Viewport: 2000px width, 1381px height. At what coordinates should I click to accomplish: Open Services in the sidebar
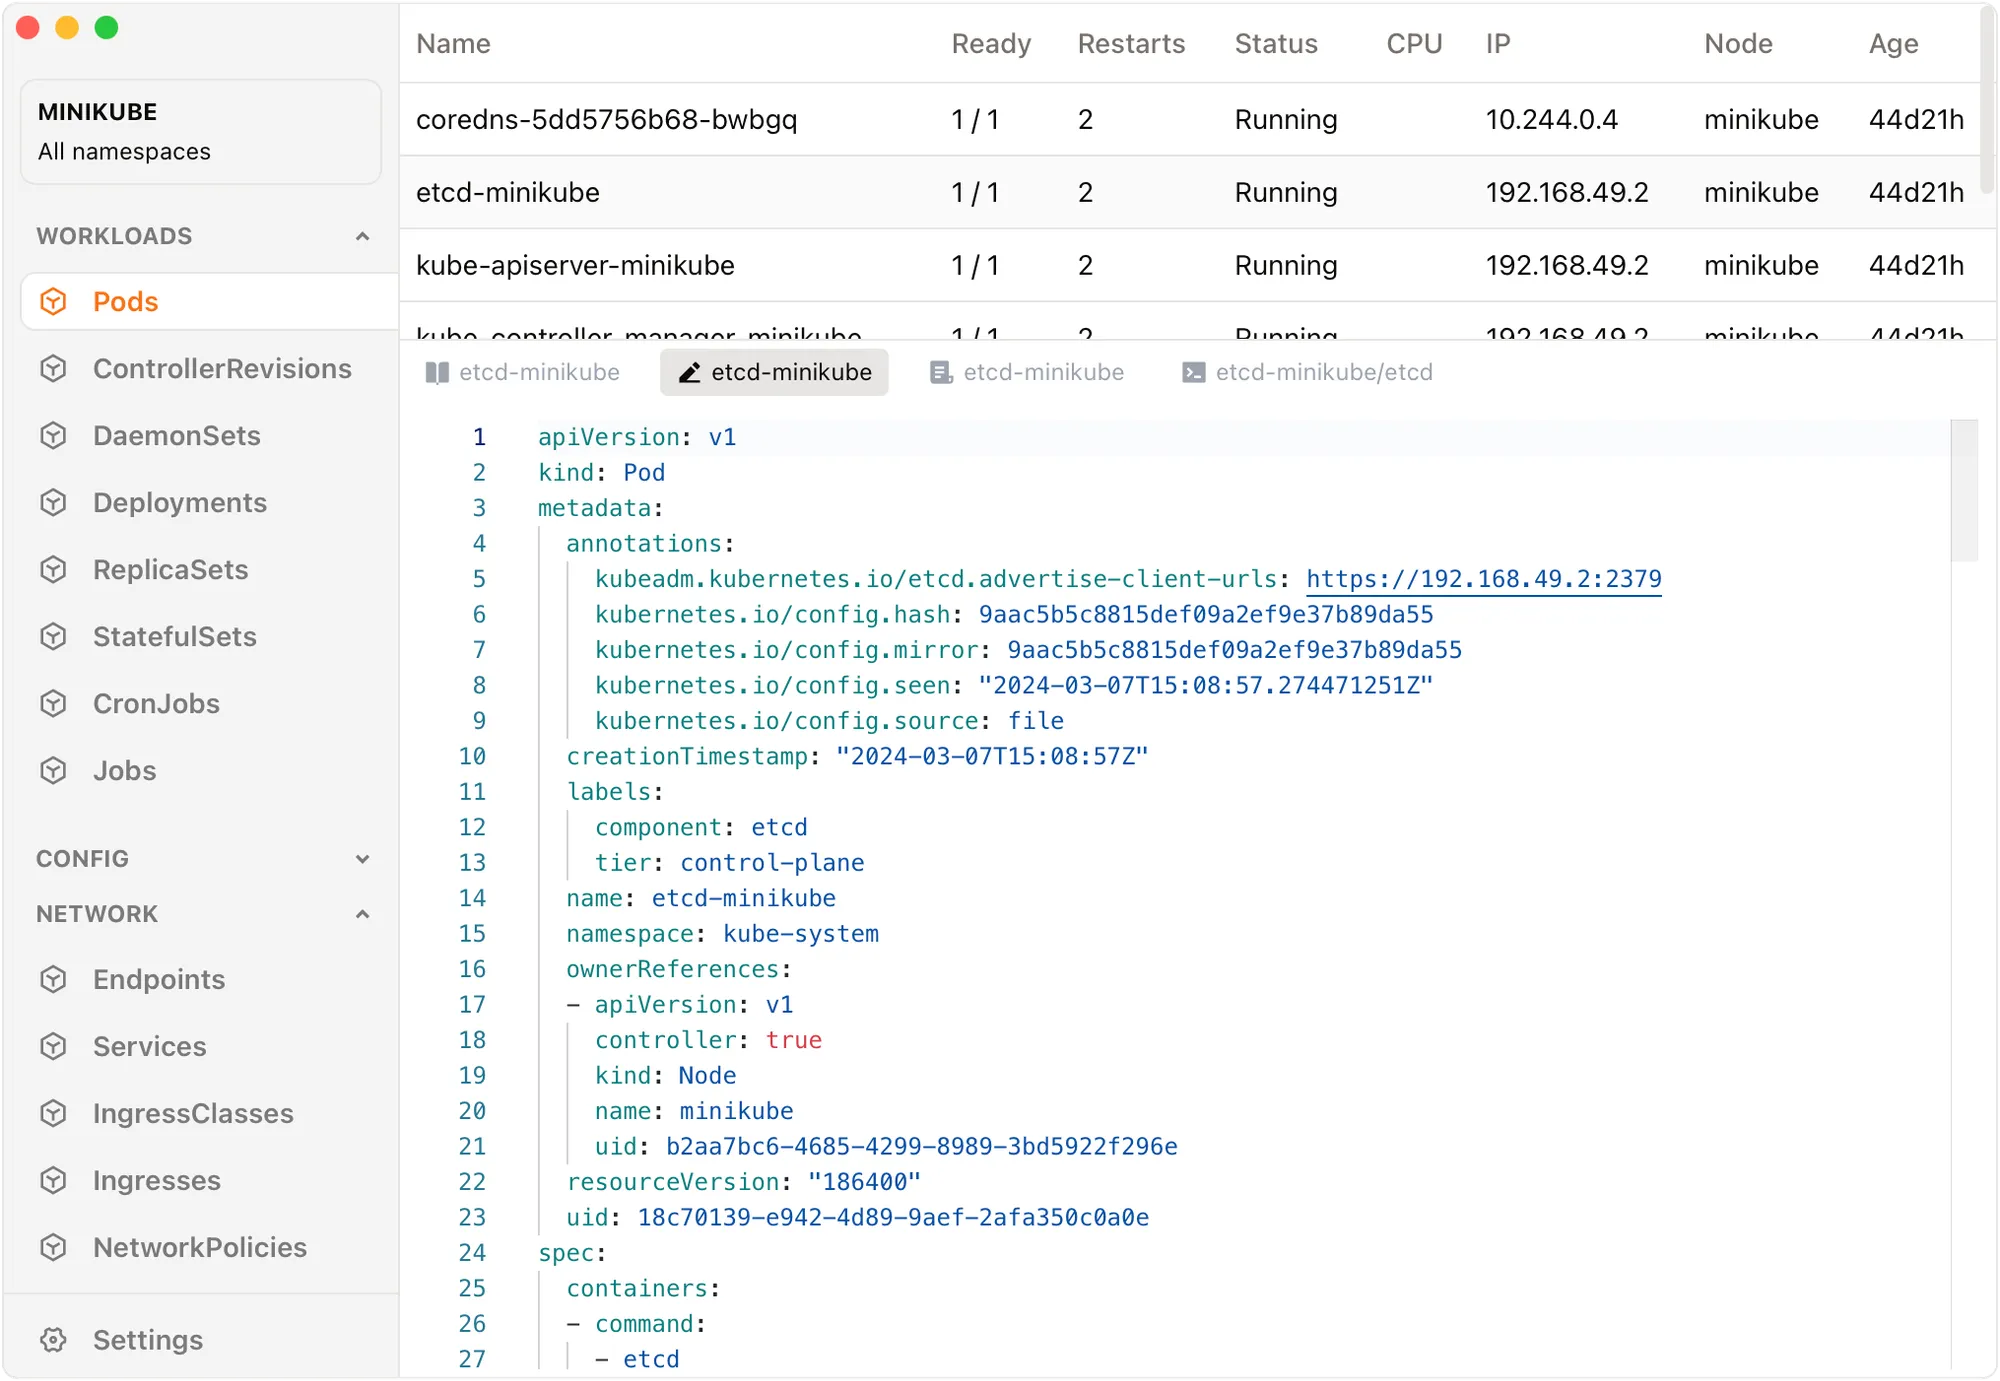(210, 1046)
